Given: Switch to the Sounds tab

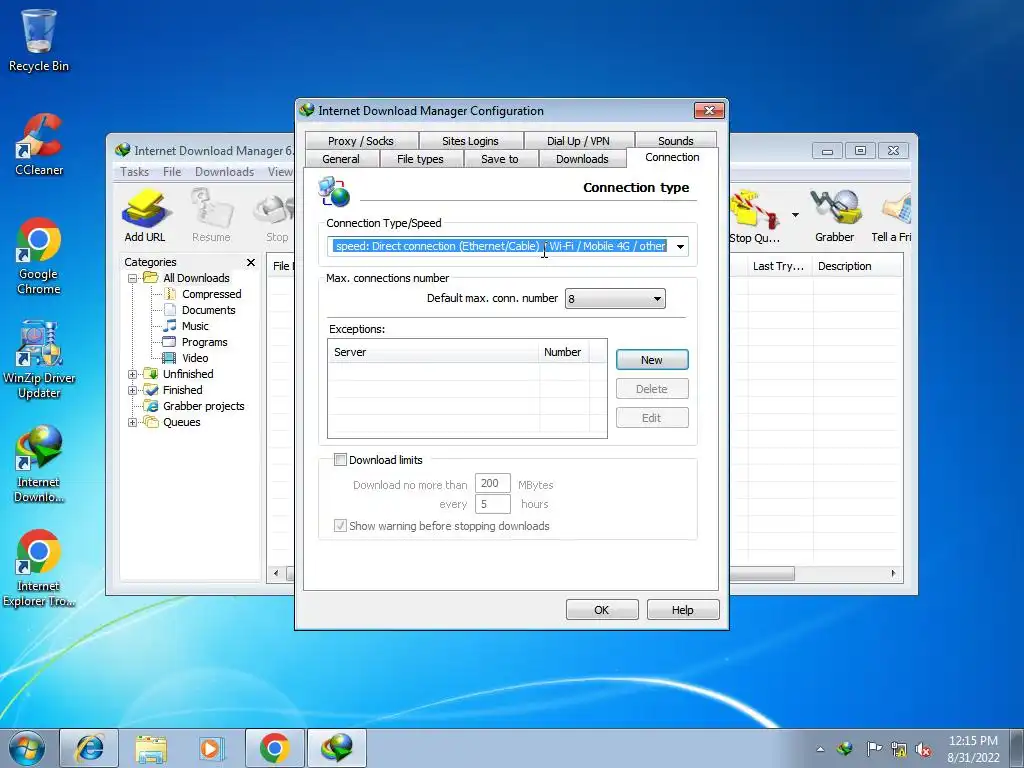Looking at the screenshot, I should tap(675, 140).
